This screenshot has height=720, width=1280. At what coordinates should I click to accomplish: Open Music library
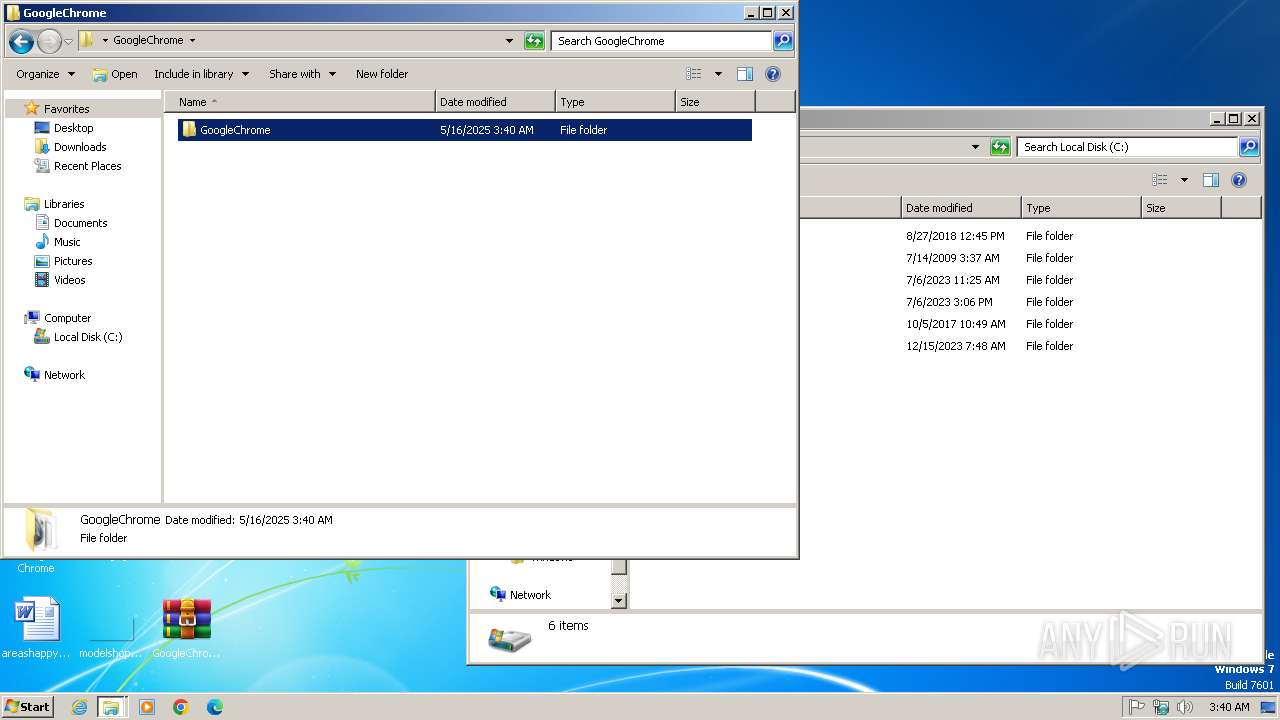(67, 242)
